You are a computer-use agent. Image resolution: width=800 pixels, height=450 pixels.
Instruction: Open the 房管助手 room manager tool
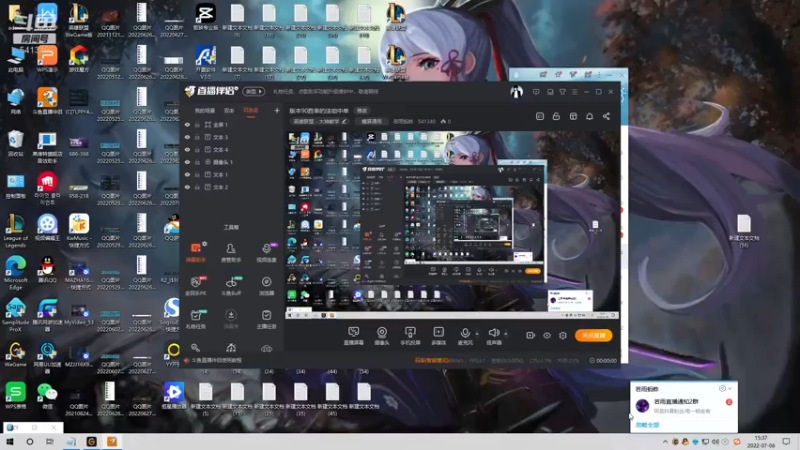[x=231, y=252]
